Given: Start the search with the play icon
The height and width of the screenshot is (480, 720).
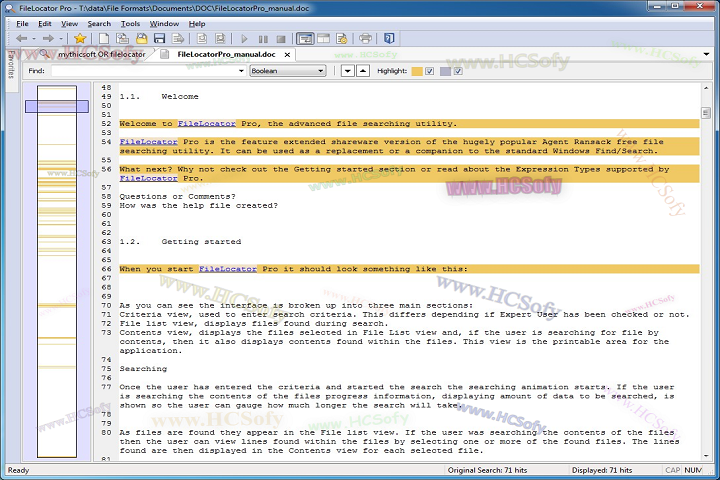Looking at the screenshot, I should pyautogui.click(x=244, y=39).
